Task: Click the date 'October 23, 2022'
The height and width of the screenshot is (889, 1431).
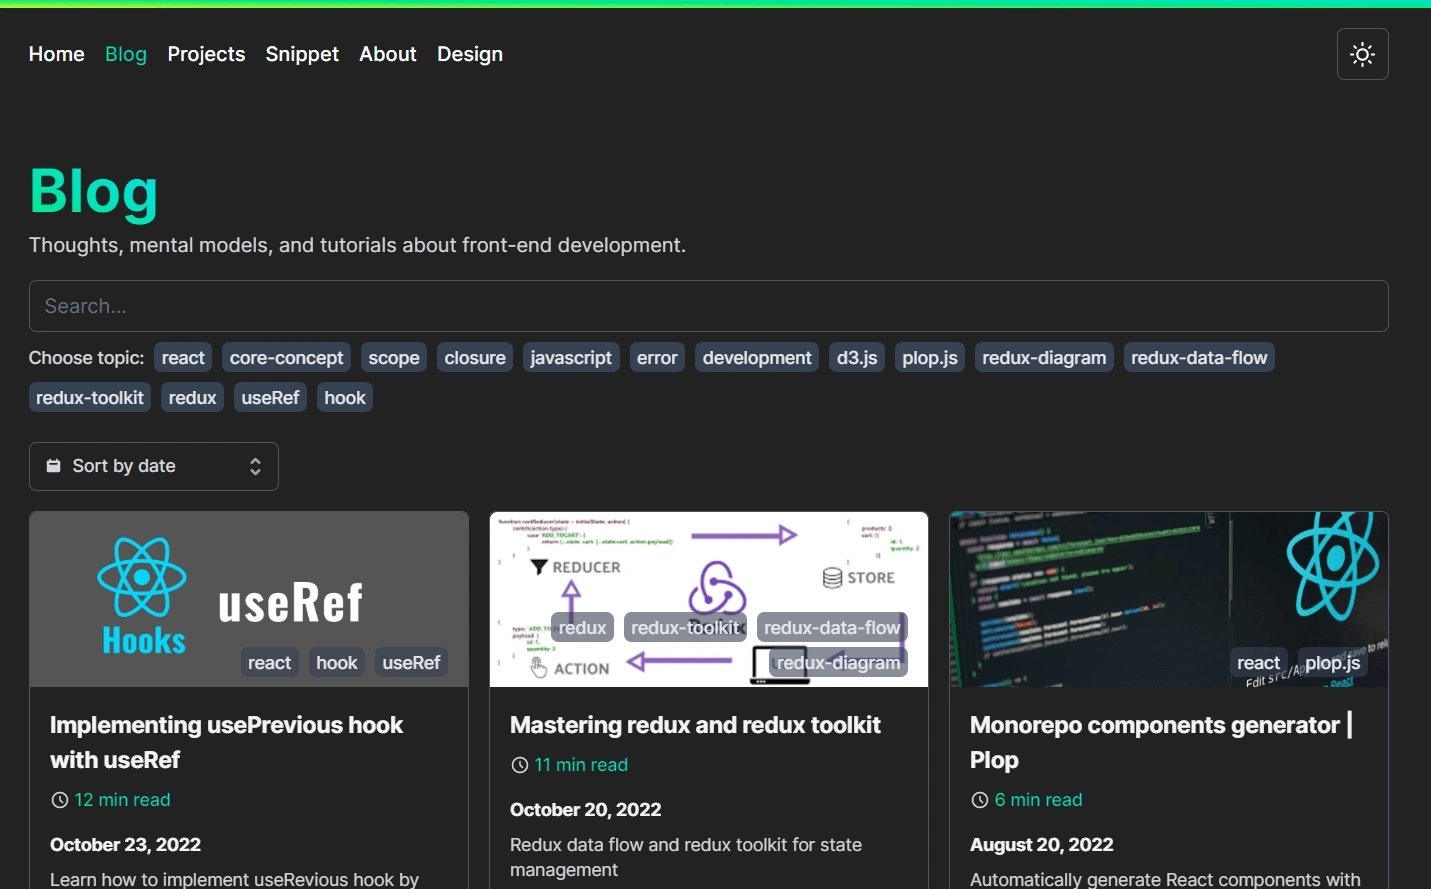Action: click(125, 845)
